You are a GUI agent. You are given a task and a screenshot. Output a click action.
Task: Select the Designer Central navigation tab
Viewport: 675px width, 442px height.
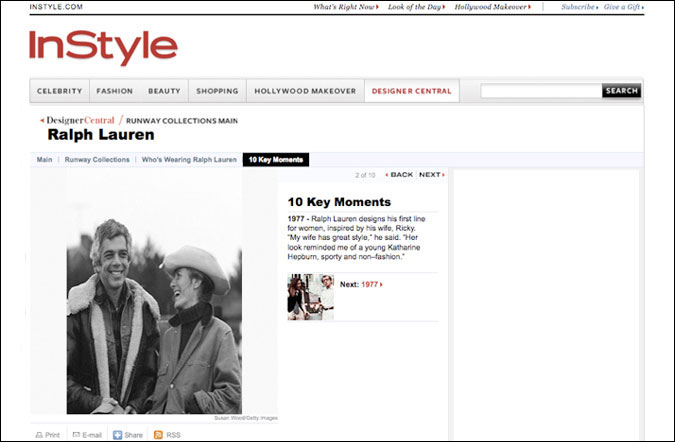point(411,91)
